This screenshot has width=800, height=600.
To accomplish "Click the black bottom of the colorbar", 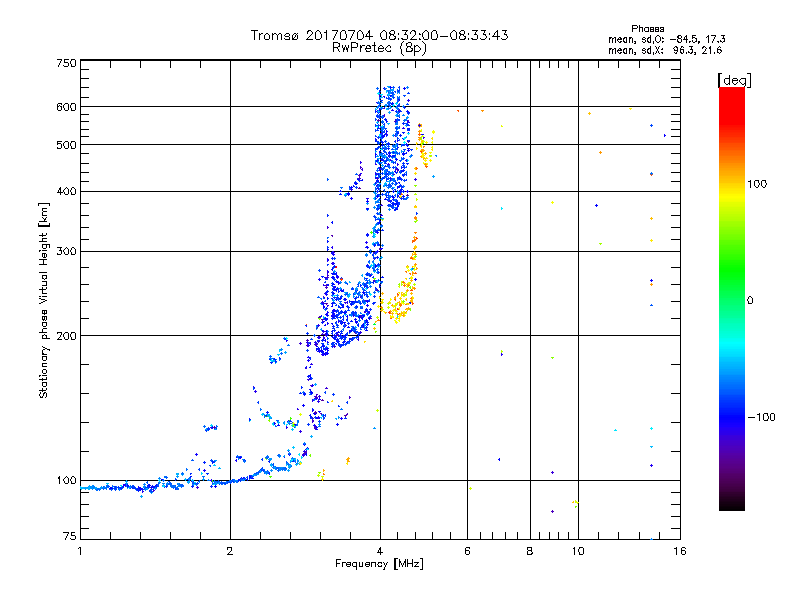I will [x=732, y=503].
